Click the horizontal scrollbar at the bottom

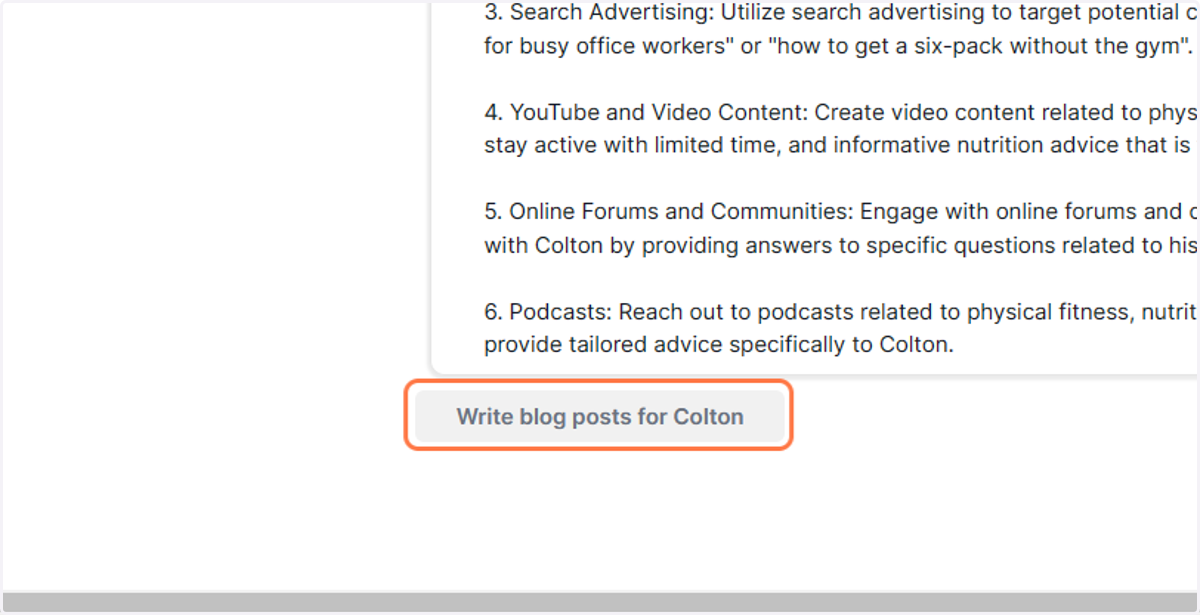pyautogui.click(x=600, y=603)
